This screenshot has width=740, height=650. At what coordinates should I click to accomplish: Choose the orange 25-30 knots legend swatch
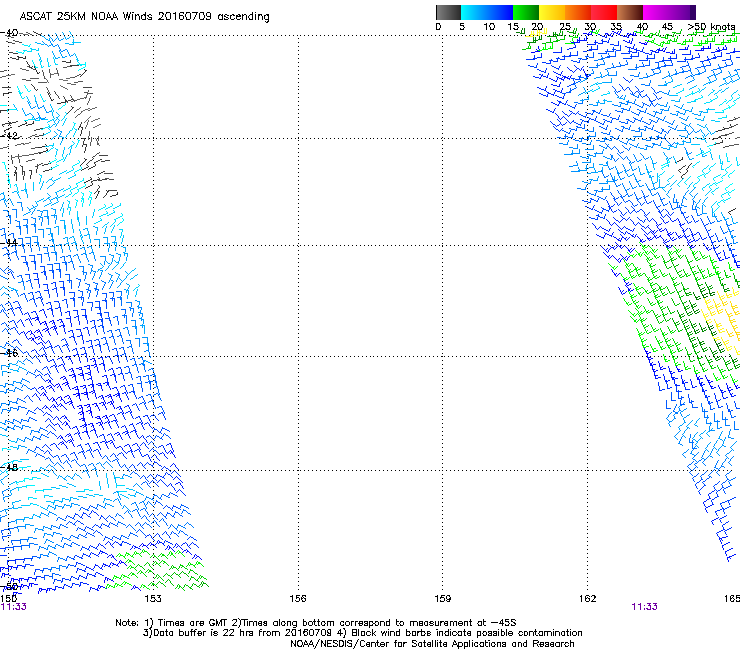(x=578, y=12)
